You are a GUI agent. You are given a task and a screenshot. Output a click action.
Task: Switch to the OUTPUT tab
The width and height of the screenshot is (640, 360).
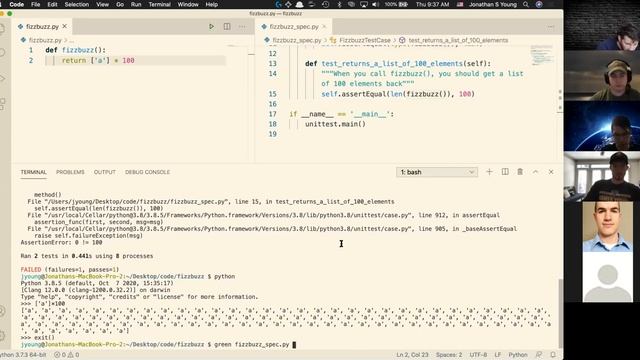click(105, 172)
